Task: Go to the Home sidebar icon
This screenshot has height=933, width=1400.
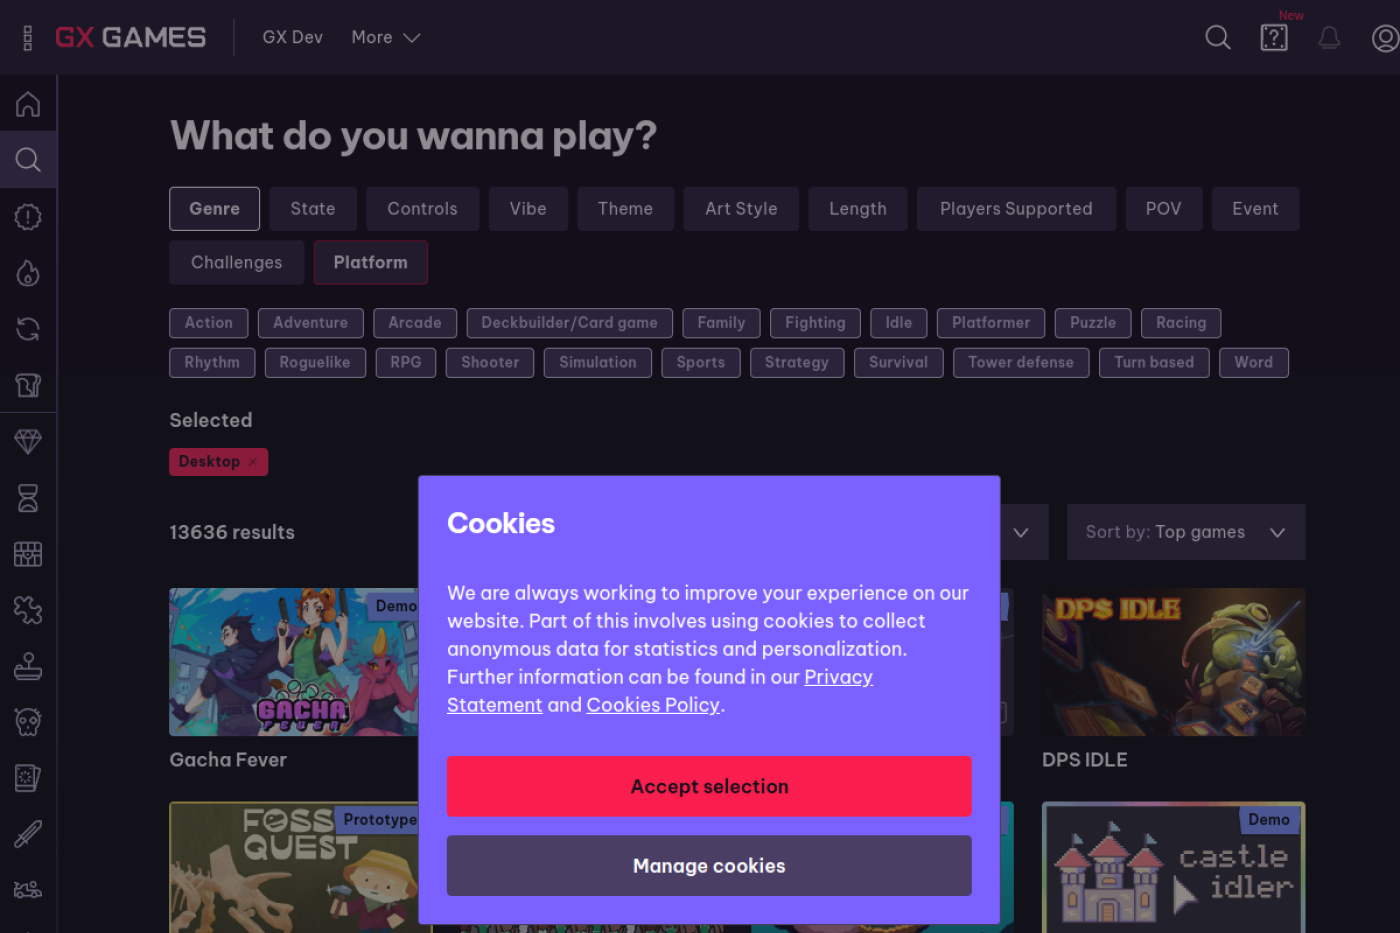Action: point(28,104)
